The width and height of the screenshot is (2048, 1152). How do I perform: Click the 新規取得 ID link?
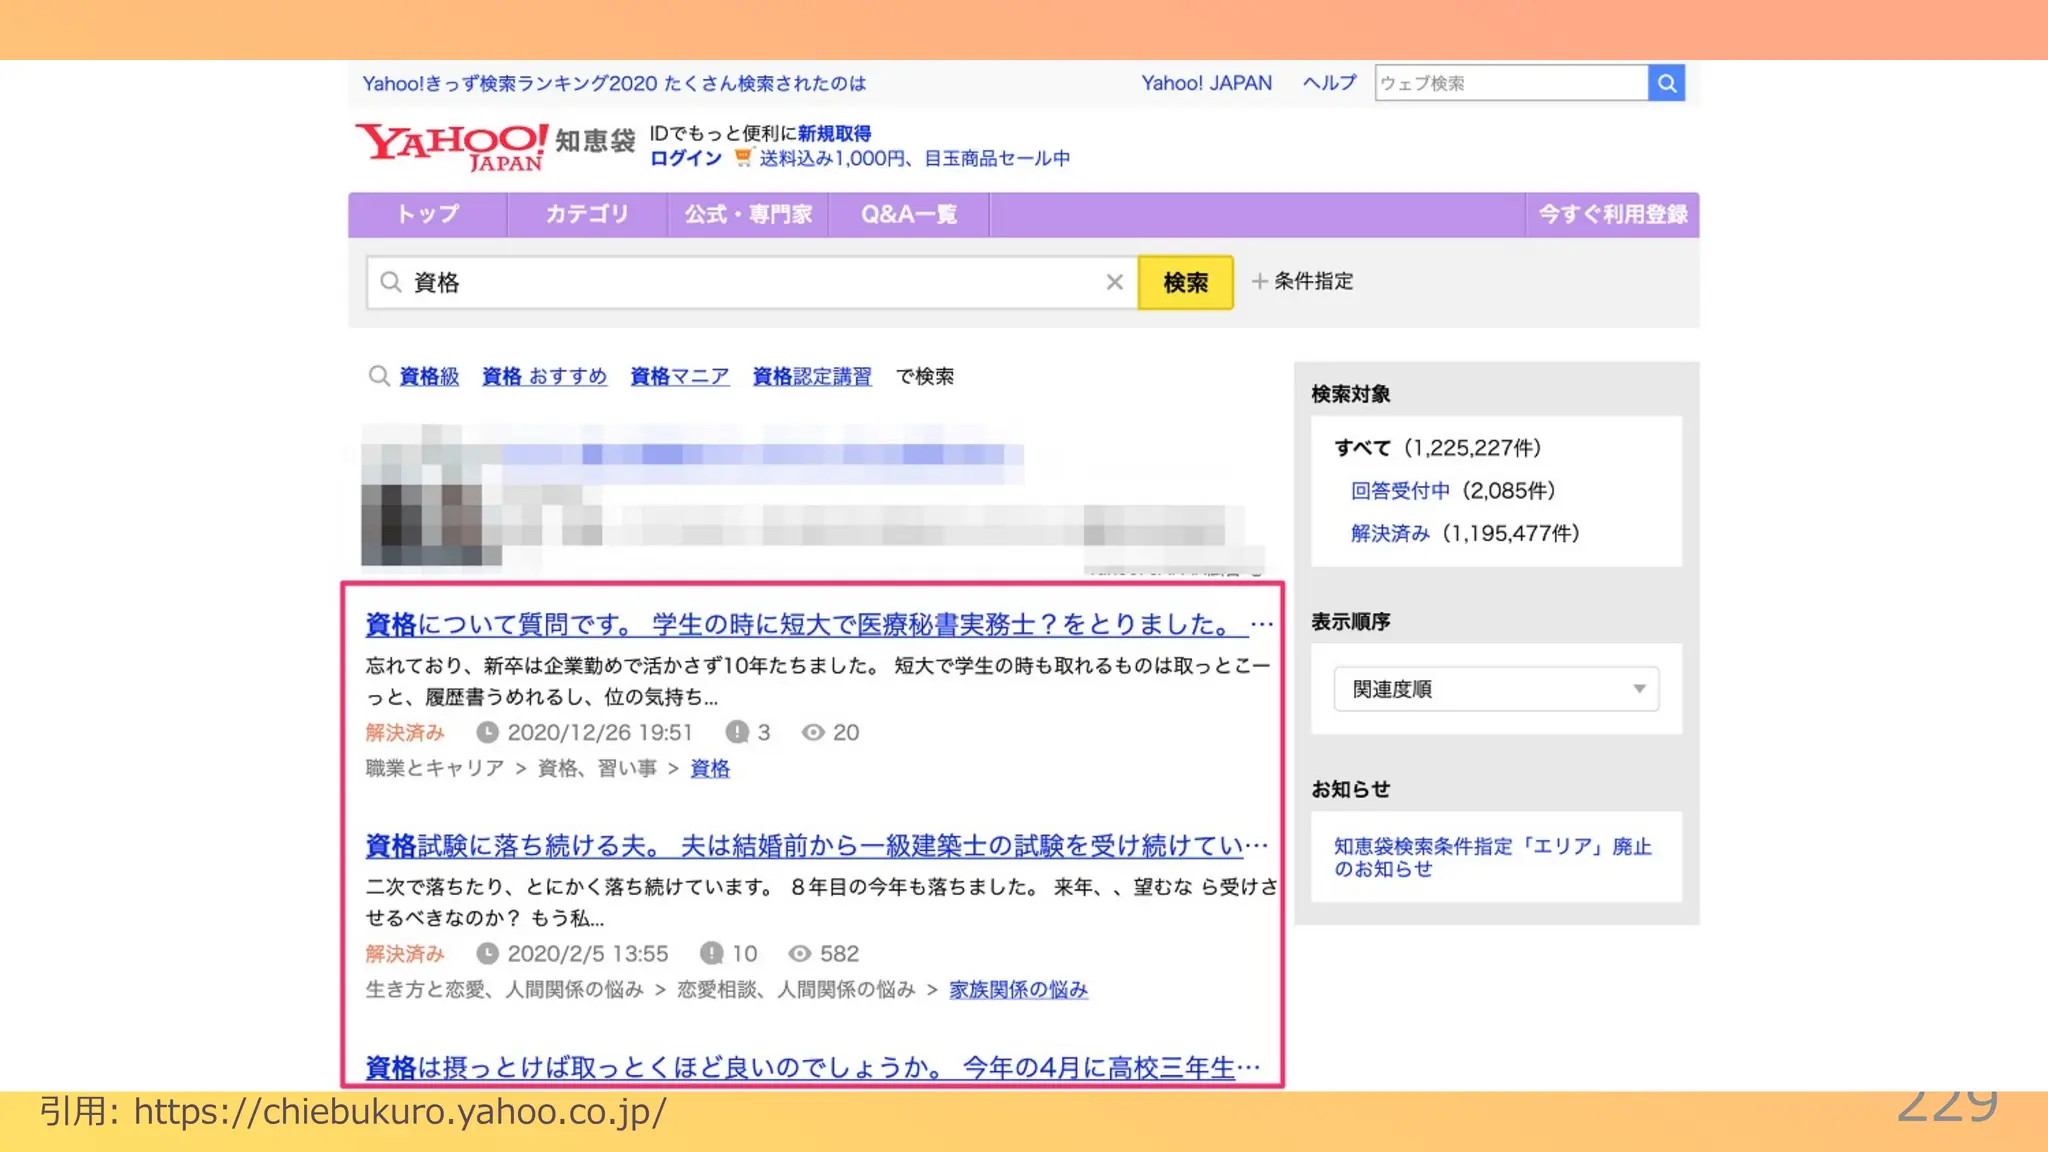coord(834,133)
